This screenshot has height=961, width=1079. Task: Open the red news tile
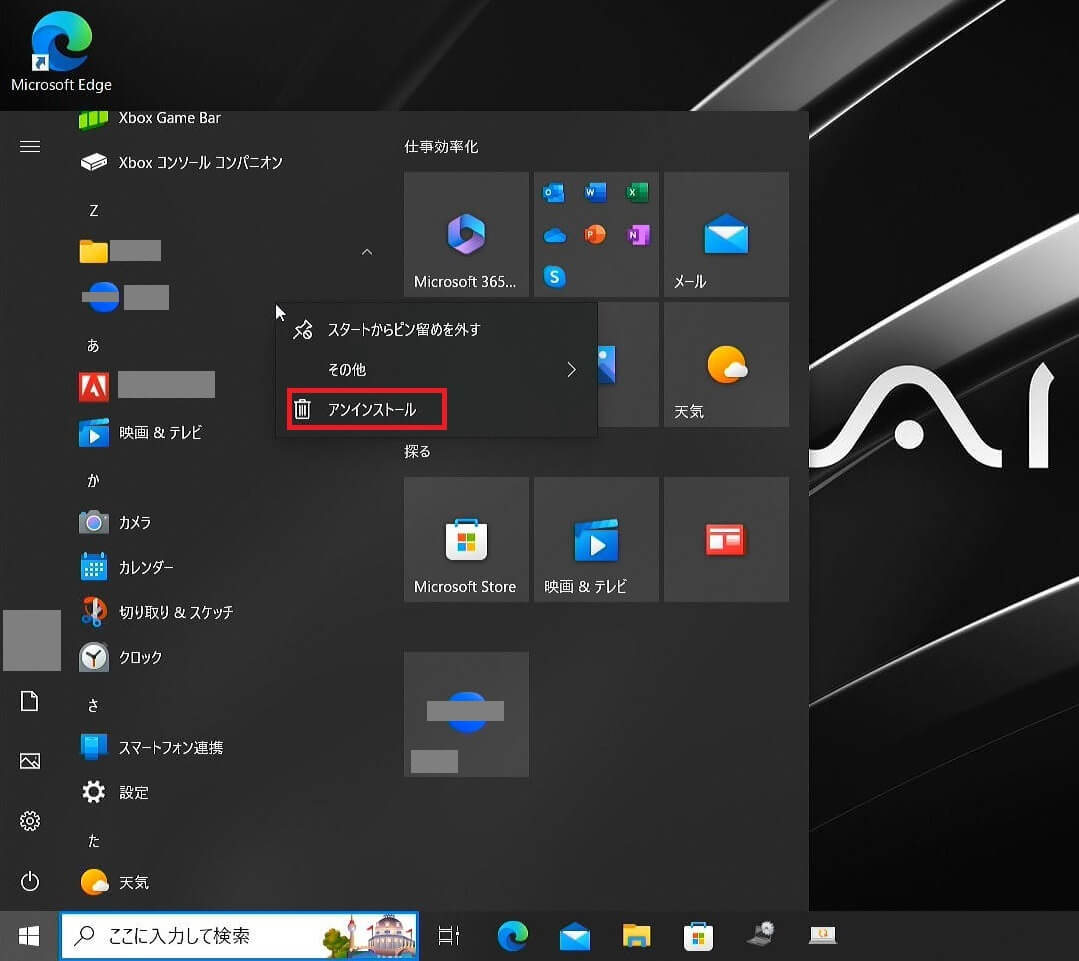pos(726,539)
